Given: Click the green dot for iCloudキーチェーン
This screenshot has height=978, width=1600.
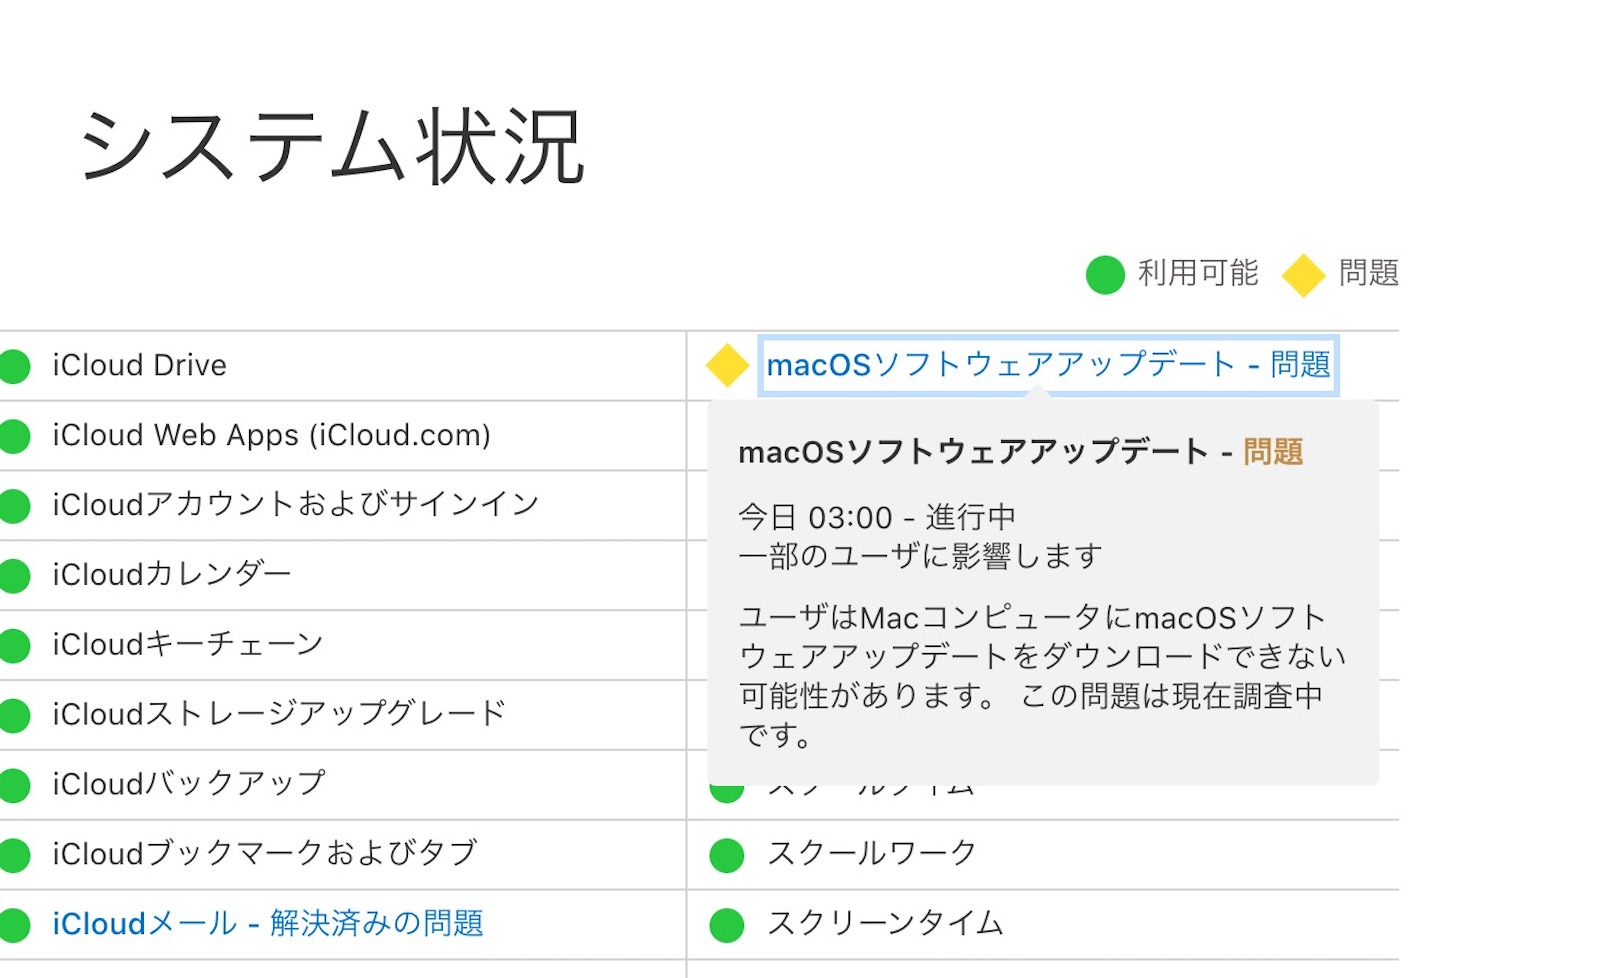Looking at the screenshot, I should 13,645.
